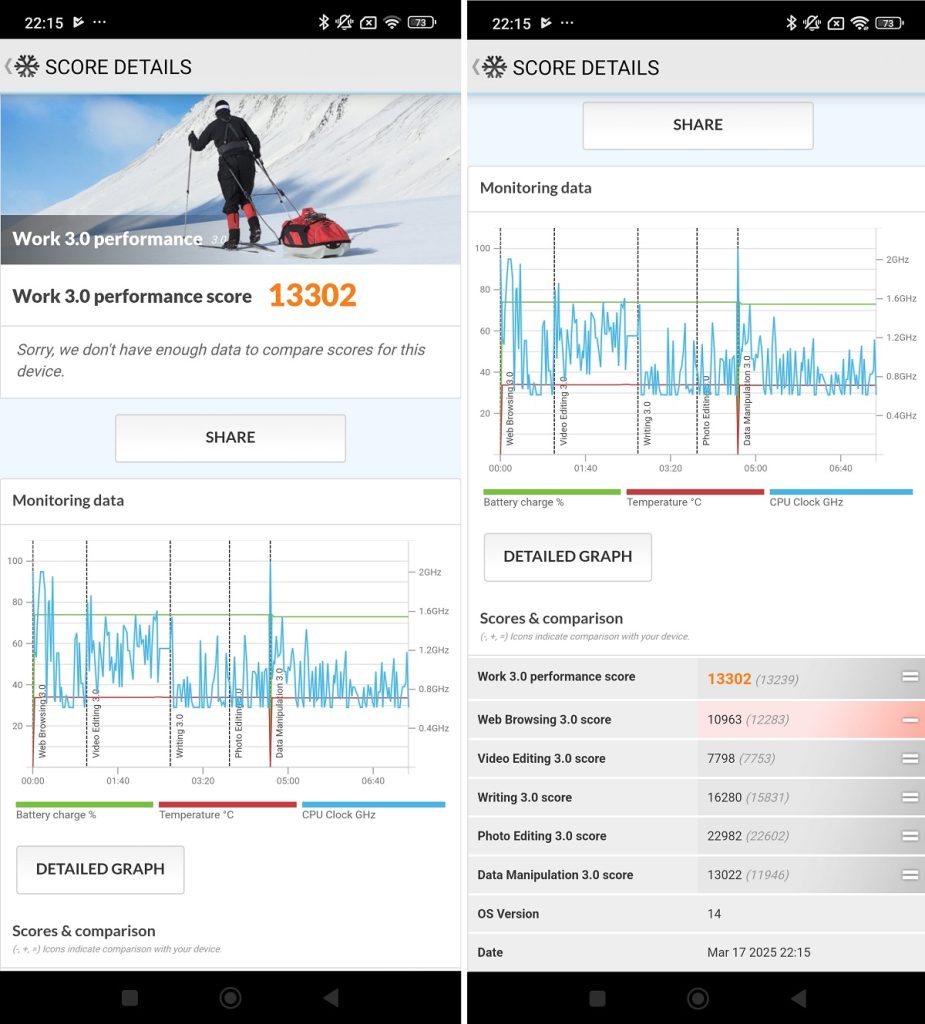Select the Video Editing 3.0 score label
The width and height of the screenshot is (925, 1024).
pyautogui.click(x=542, y=758)
